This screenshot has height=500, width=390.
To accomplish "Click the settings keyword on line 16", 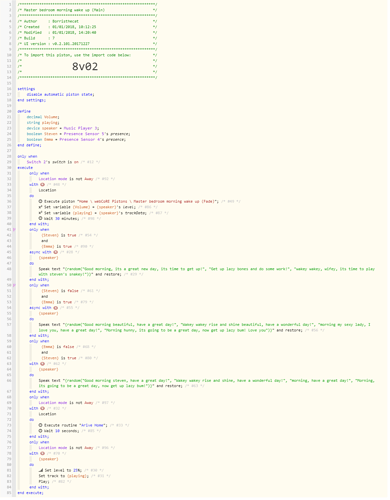I will click(x=26, y=90).
